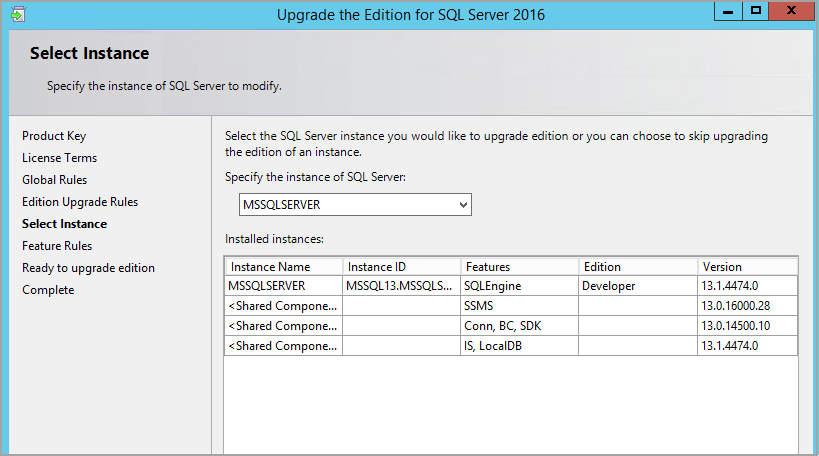Go to the Feature Rules step
Image resolution: width=819 pixels, height=456 pixels.
pyautogui.click(x=57, y=245)
